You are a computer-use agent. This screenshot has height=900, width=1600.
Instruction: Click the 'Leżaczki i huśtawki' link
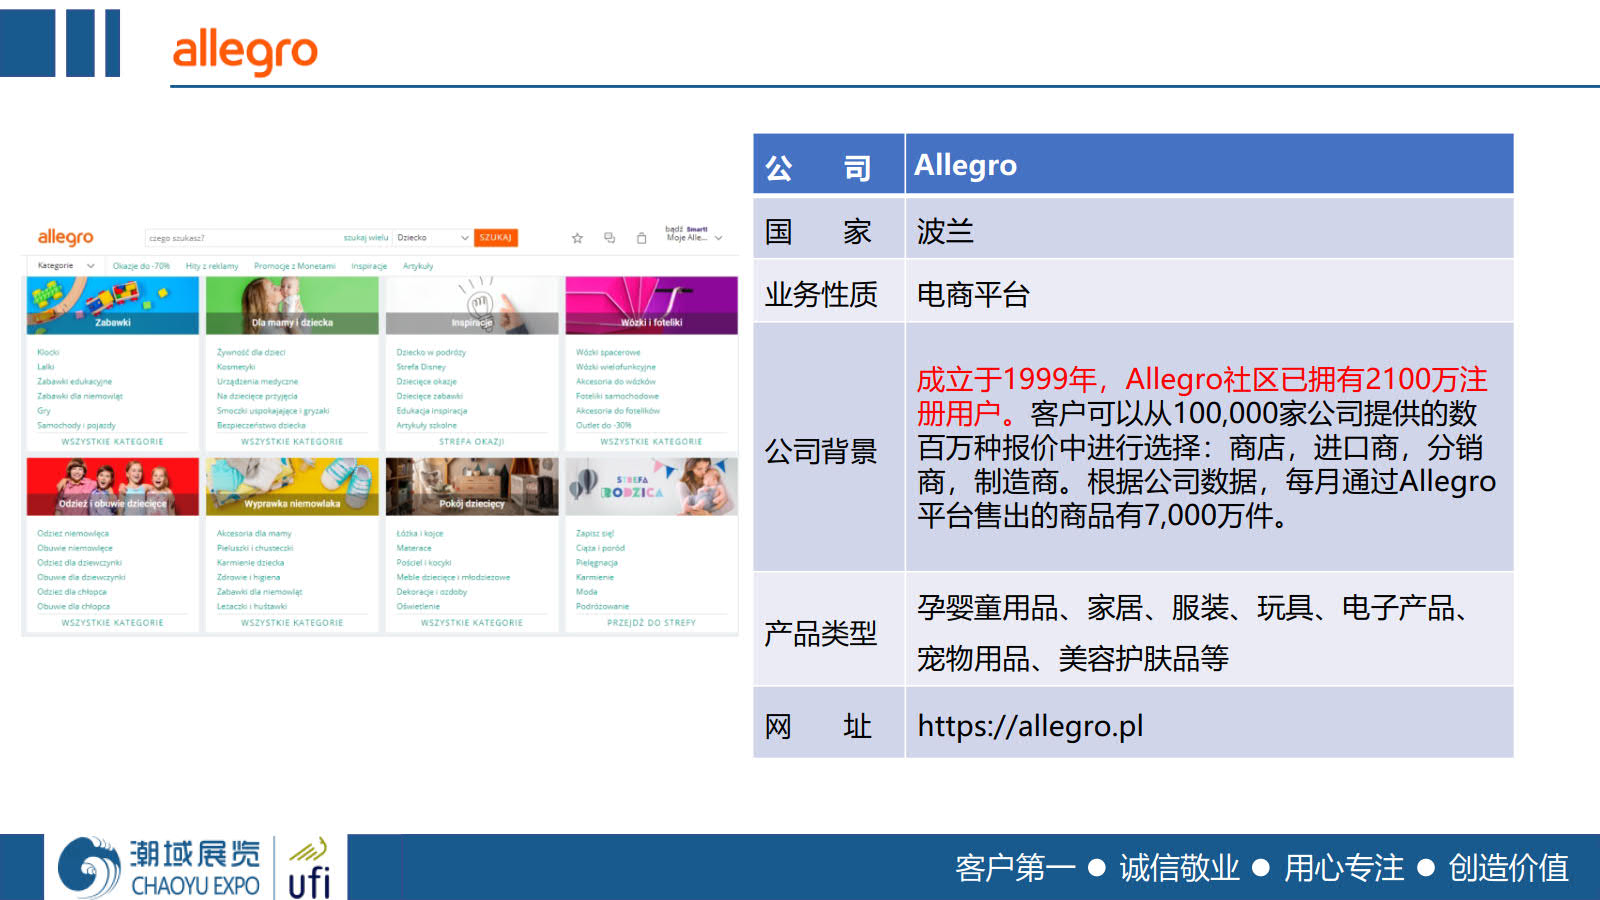pos(252,606)
